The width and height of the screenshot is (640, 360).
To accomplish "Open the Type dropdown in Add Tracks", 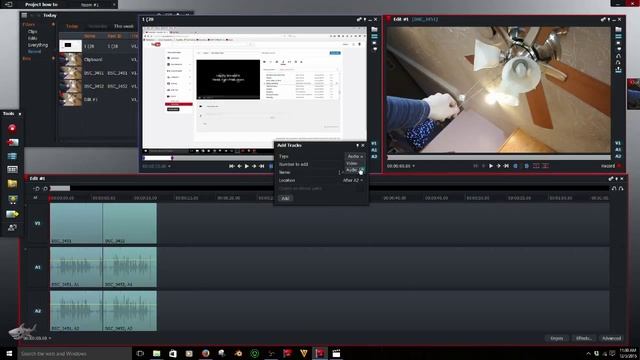I will tap(355, 156).
